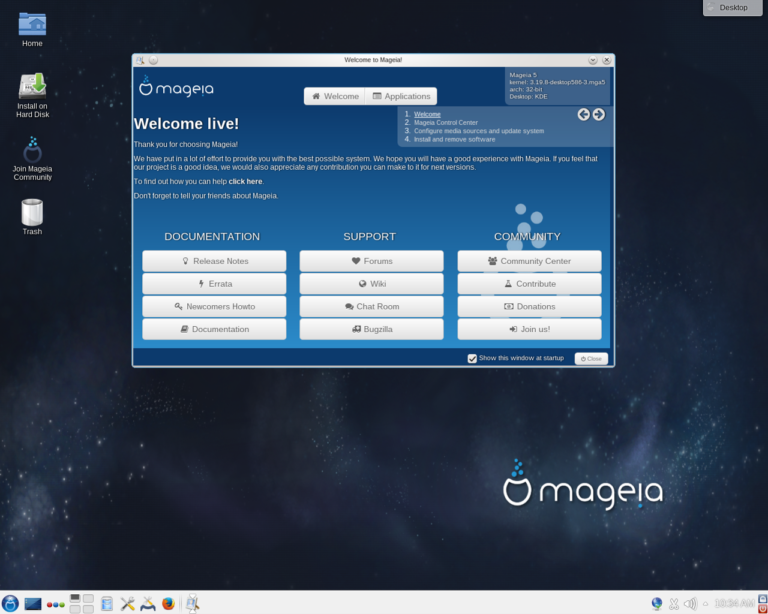This screenshot has height=614, width=768.
Task: Open the system tools wrench taskbar icon
Action: pyautogui.click(x=128, y=603)
